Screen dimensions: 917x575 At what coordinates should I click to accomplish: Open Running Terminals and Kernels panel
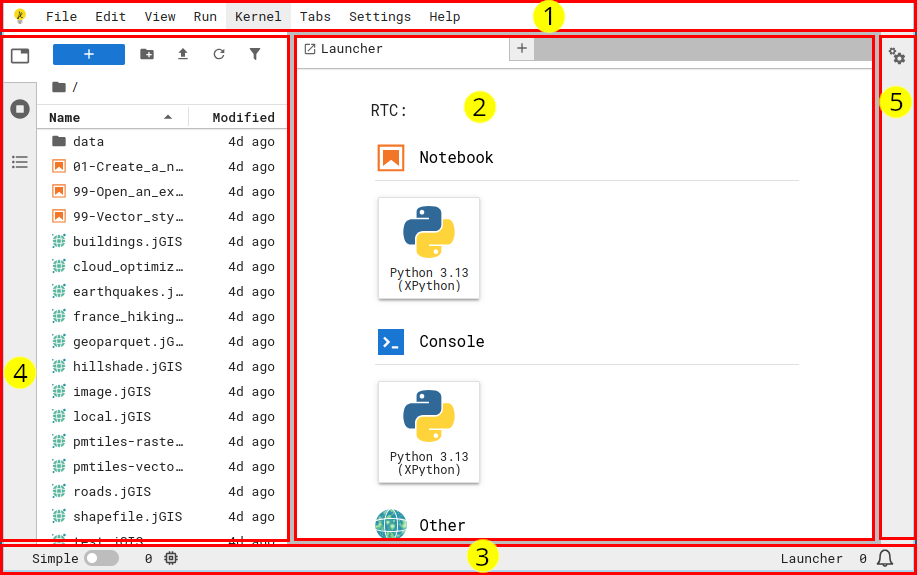click(20, 108)
